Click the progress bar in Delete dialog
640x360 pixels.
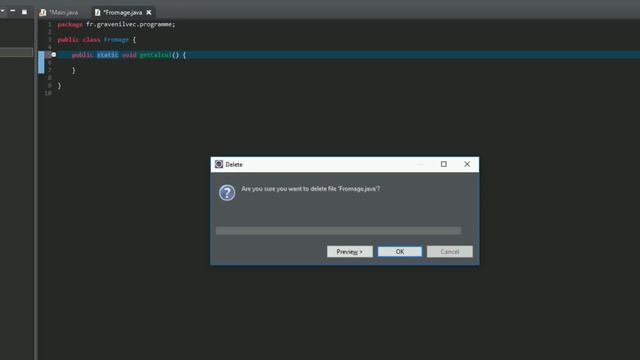click(x=338, y=231)
